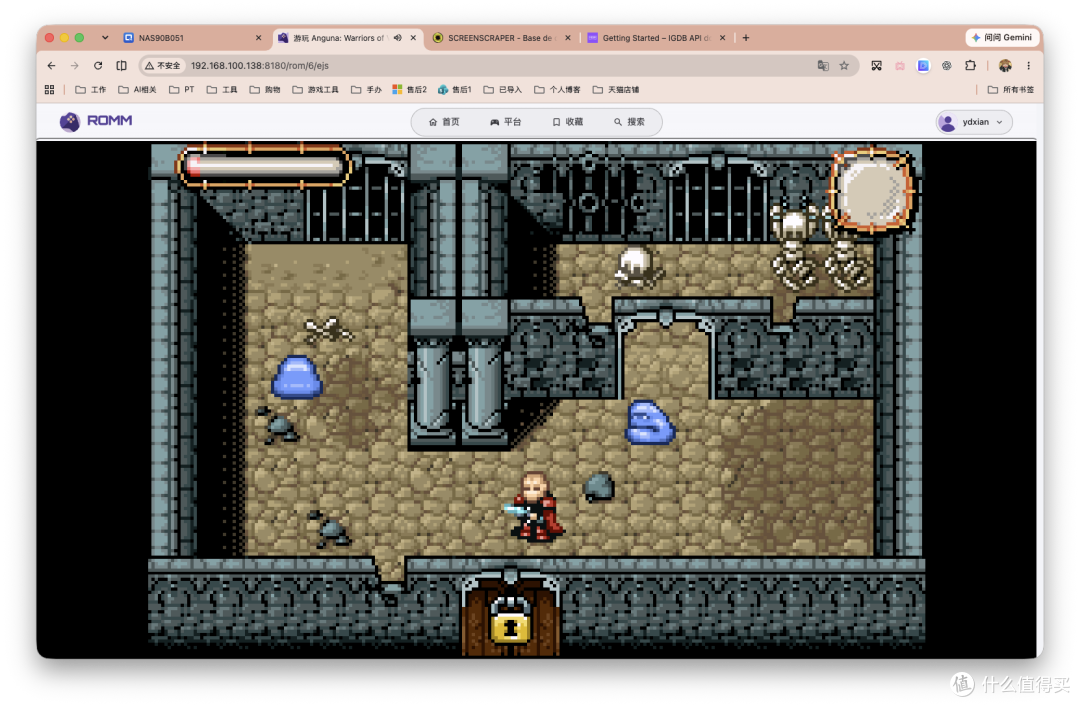
Task: Open the 所有书签 folder
Action: (1010, 90)
